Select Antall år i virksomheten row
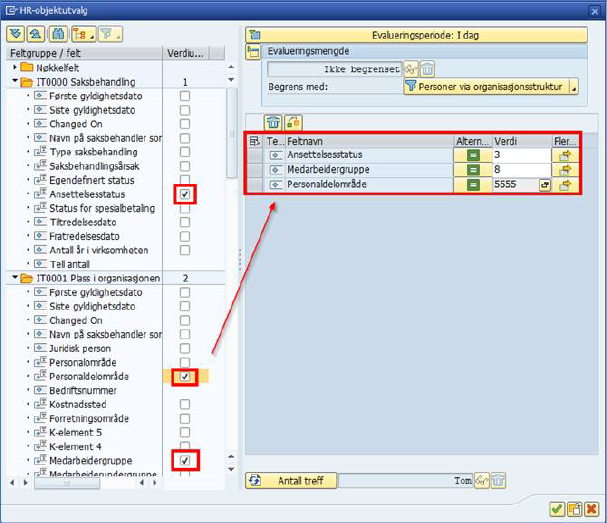607x523 pixels. tap(99, 250)
